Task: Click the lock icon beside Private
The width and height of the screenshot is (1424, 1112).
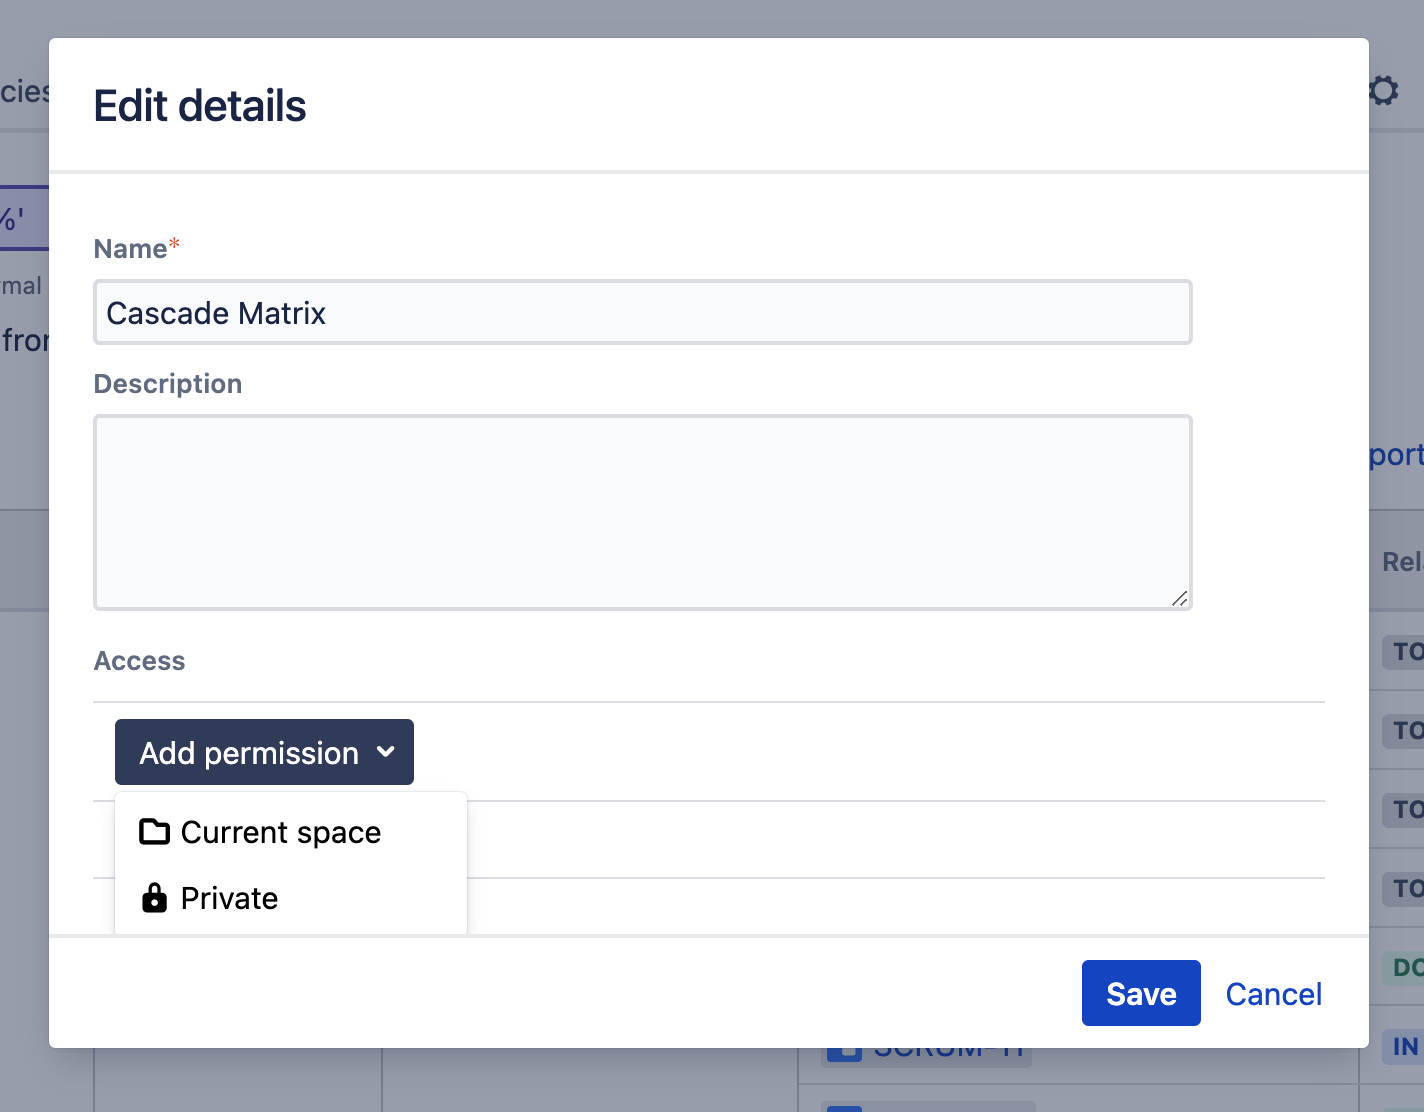Action: point(155,898)
